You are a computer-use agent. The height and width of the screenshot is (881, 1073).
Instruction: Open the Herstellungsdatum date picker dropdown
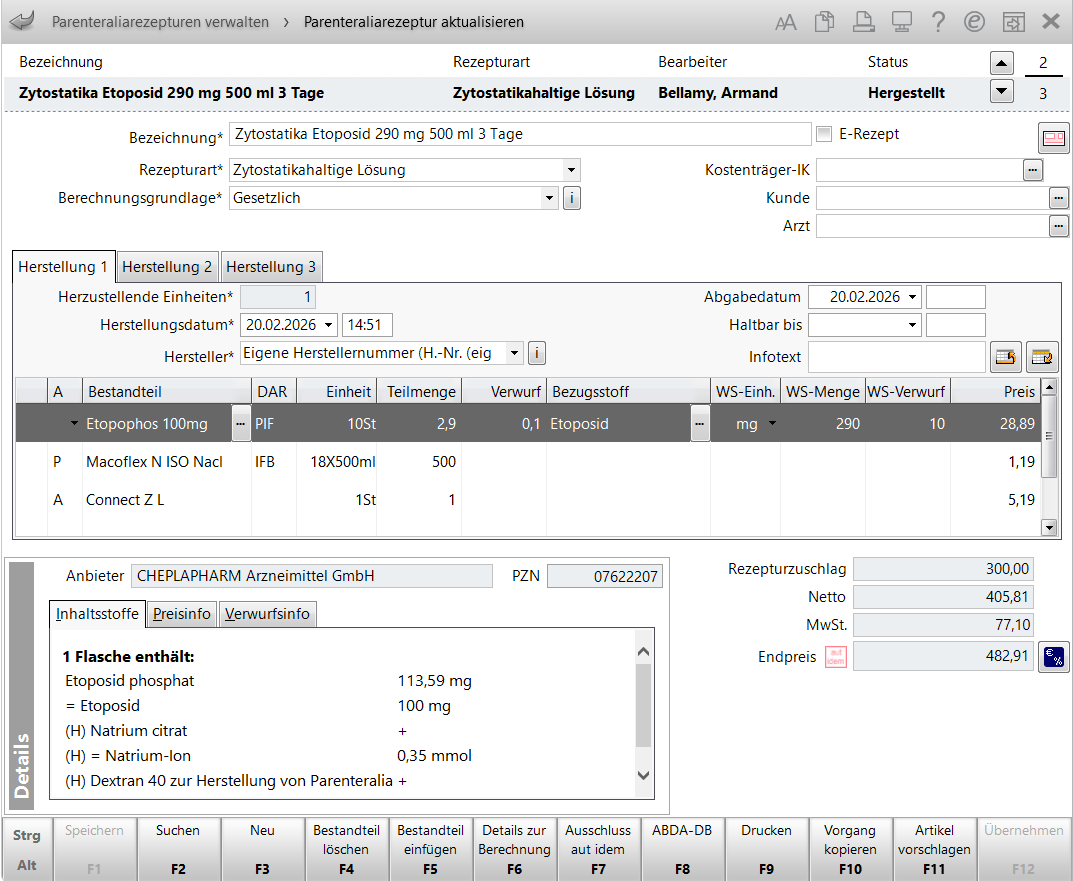(x=328, y=325)
